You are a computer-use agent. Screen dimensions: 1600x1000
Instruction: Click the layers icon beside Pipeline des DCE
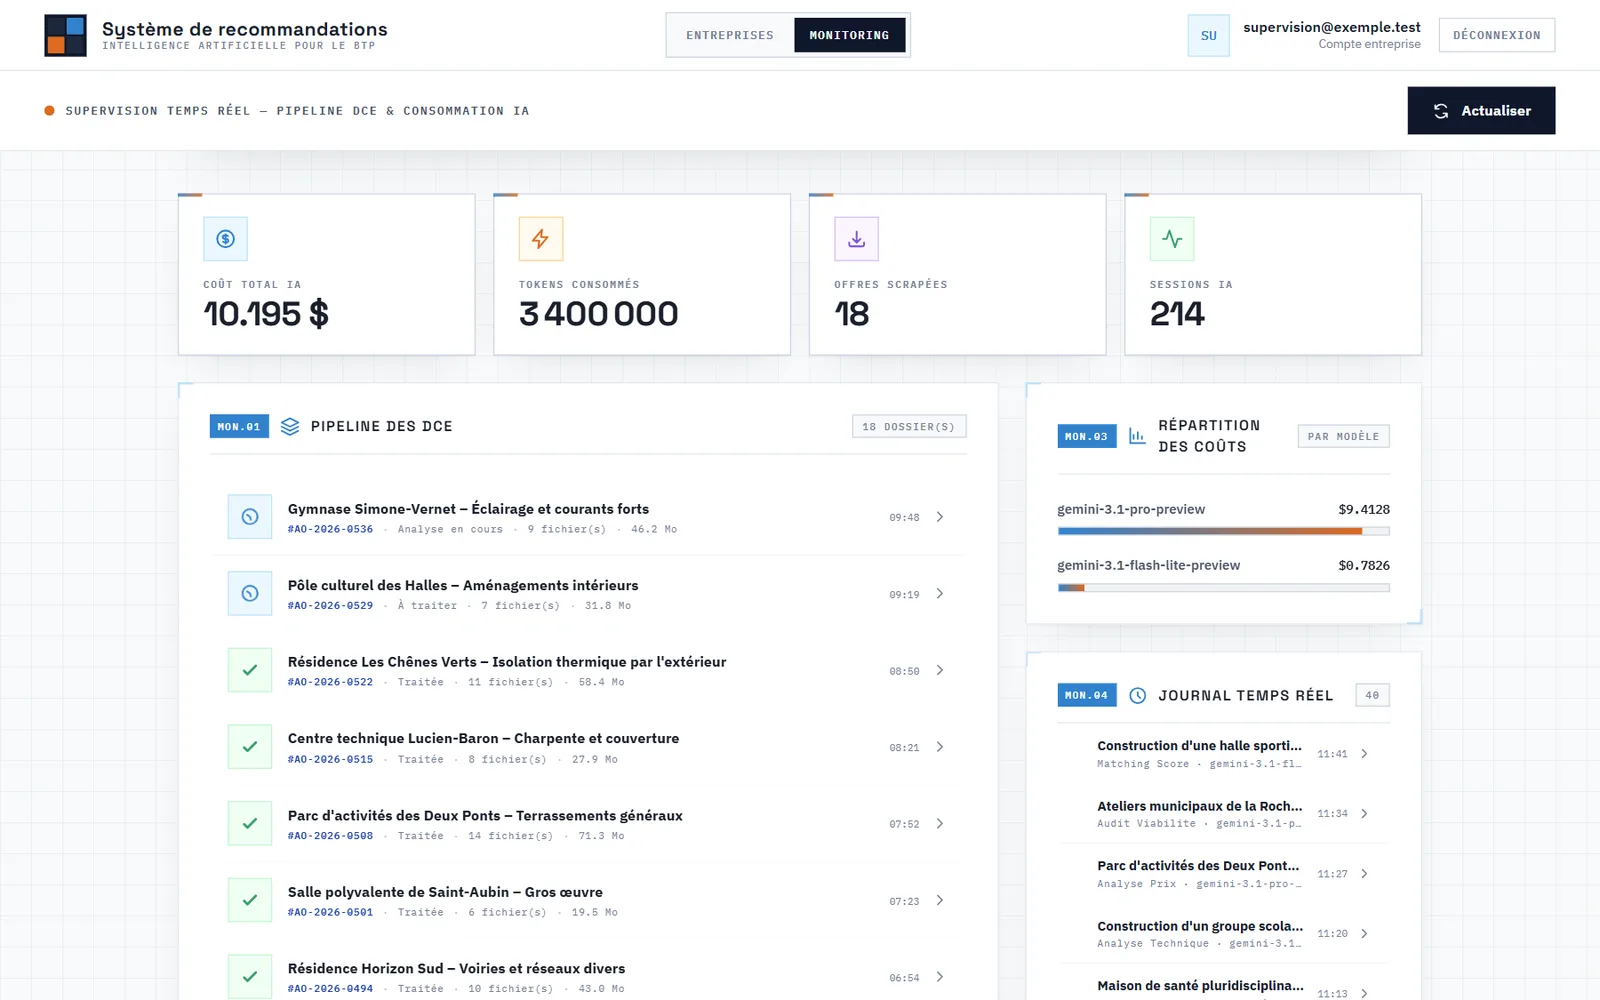(290, 427)
